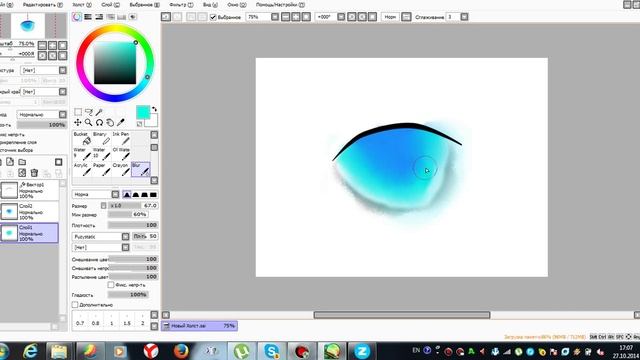640x360 pixels.
Task: Pick the Eyedropper color picker tool
Action: (121, 122)
